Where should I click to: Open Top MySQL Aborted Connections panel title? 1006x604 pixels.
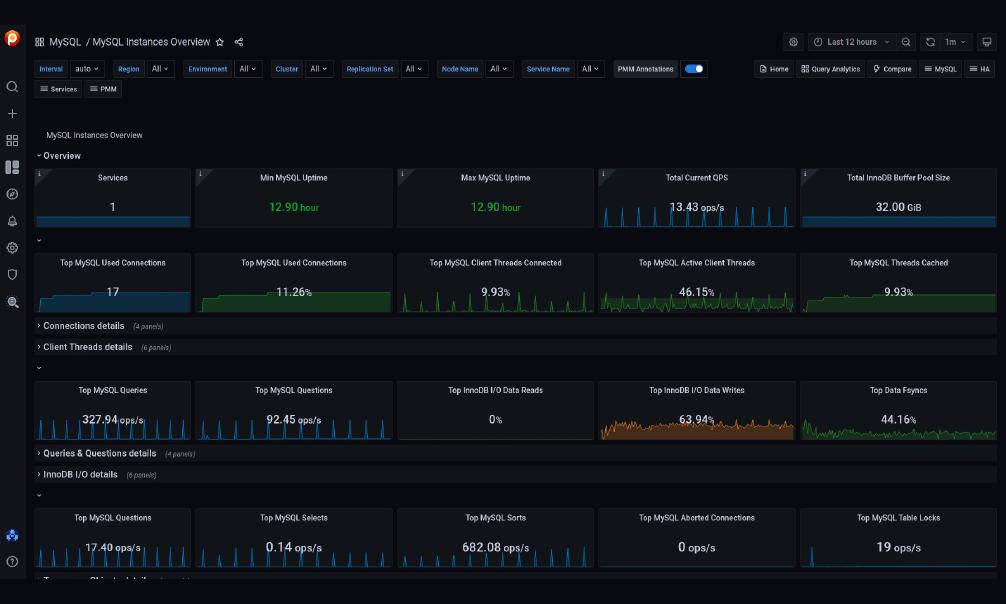[x=697, y=518]
